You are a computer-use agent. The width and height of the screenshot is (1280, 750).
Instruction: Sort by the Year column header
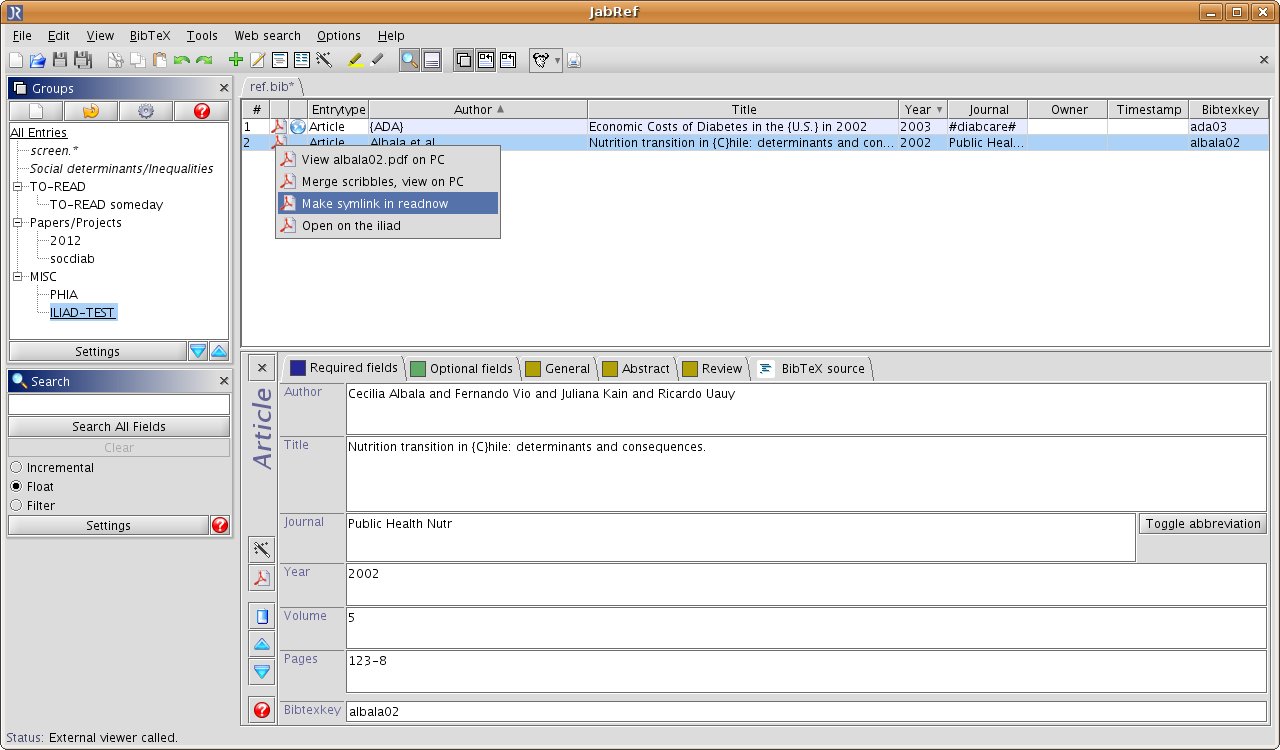[x=923, y=110]
